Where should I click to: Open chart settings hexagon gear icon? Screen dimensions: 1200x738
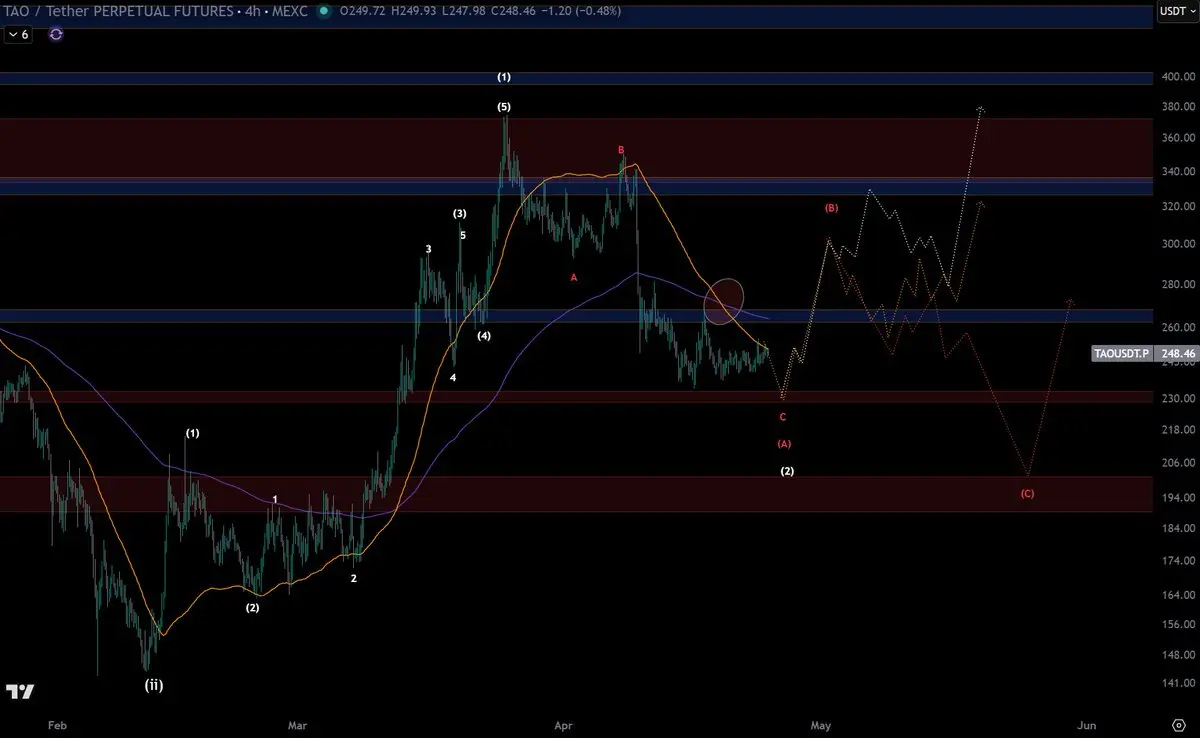1178,724
